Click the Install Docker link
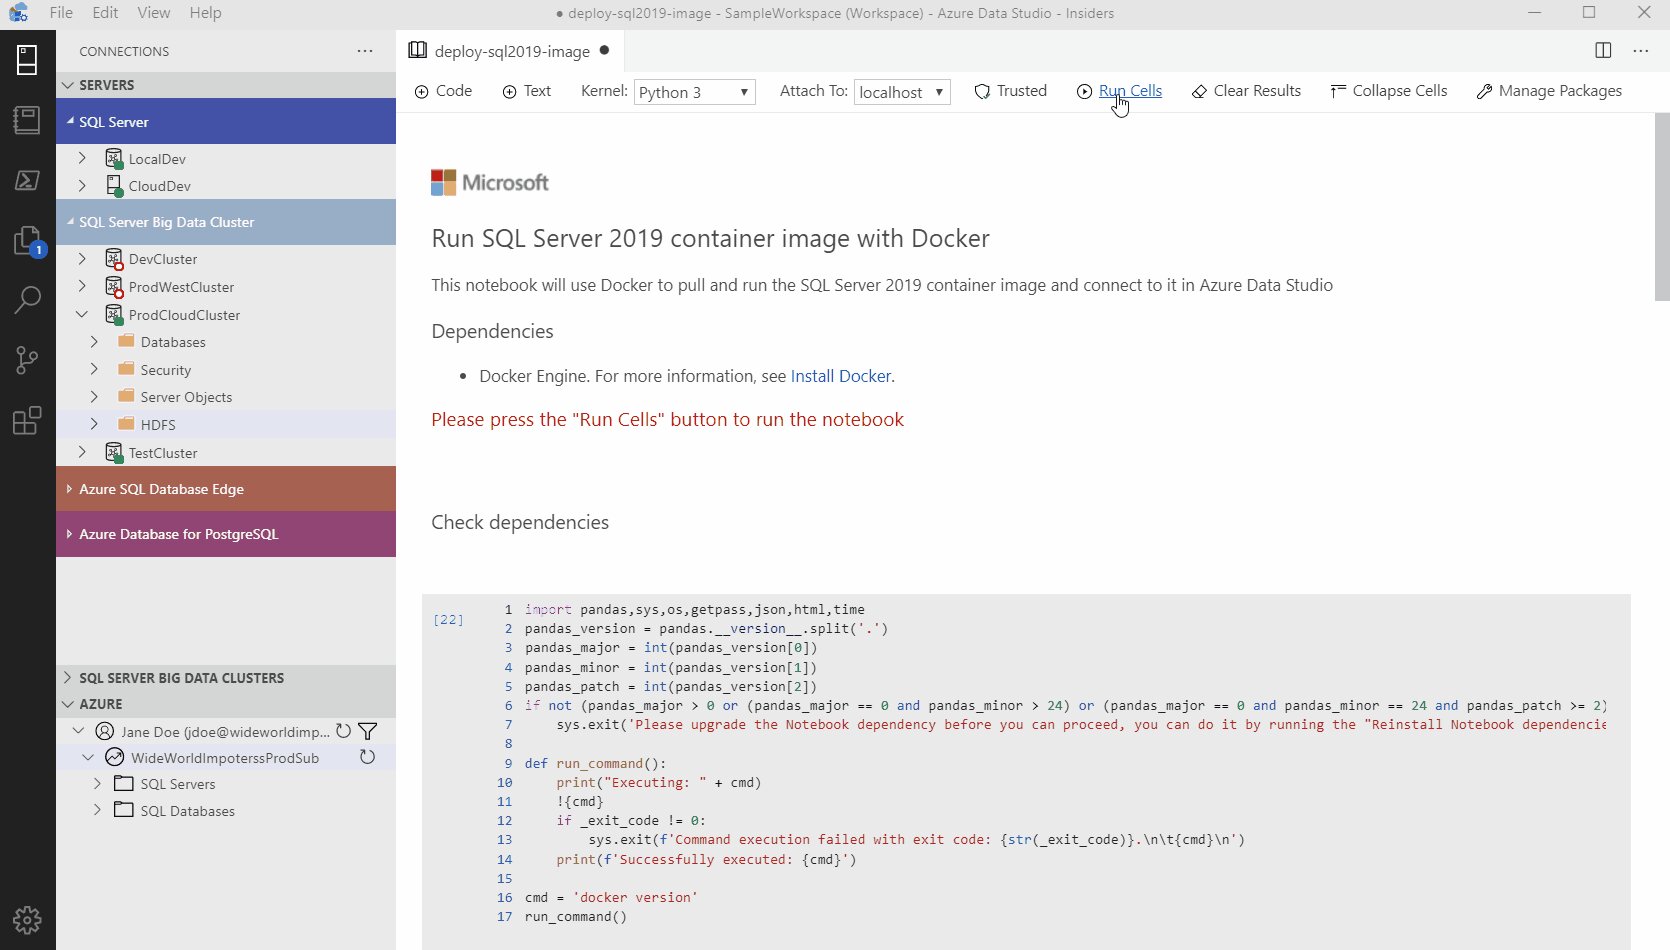 (840, 376)
